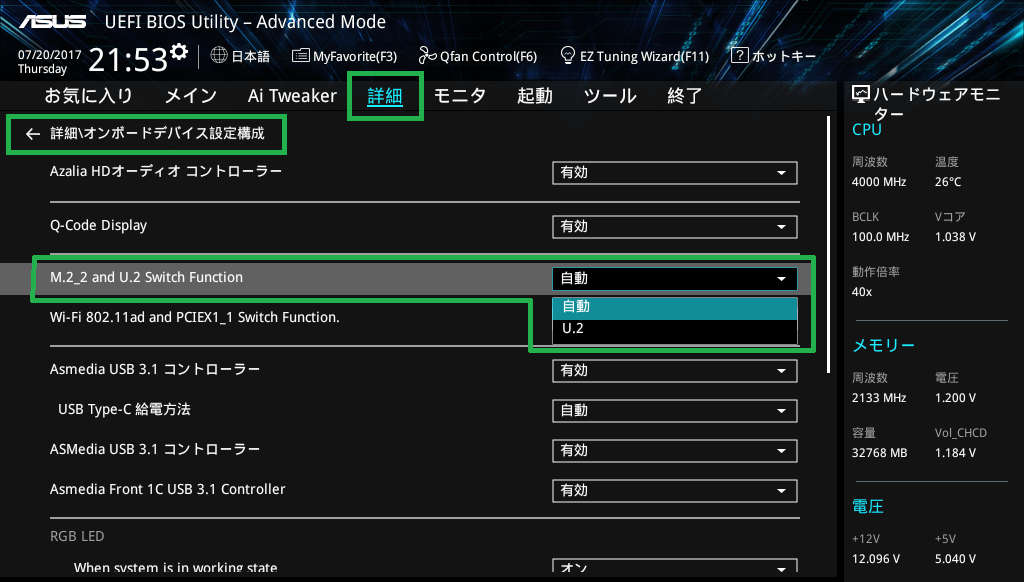Screen dimensions: 1024x582
Task: Click the 4000 MHz CPU frequency value
Action: pos(879,182)
